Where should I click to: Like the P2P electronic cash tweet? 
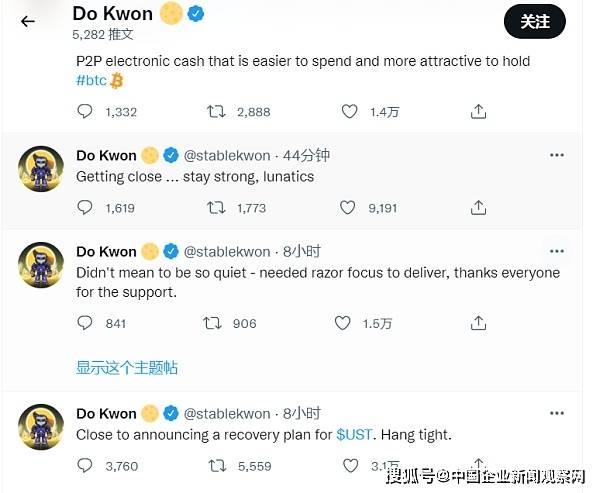347,112
